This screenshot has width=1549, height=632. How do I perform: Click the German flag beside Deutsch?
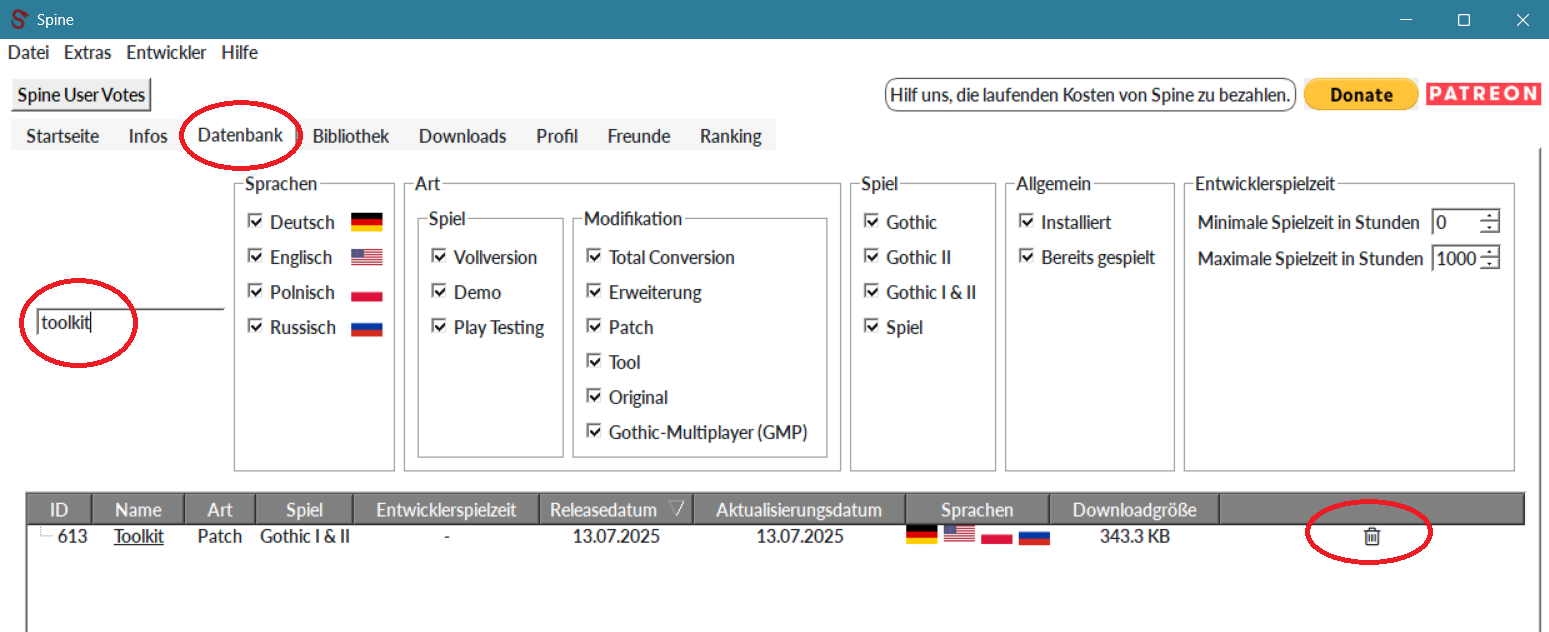click(366, 222)
